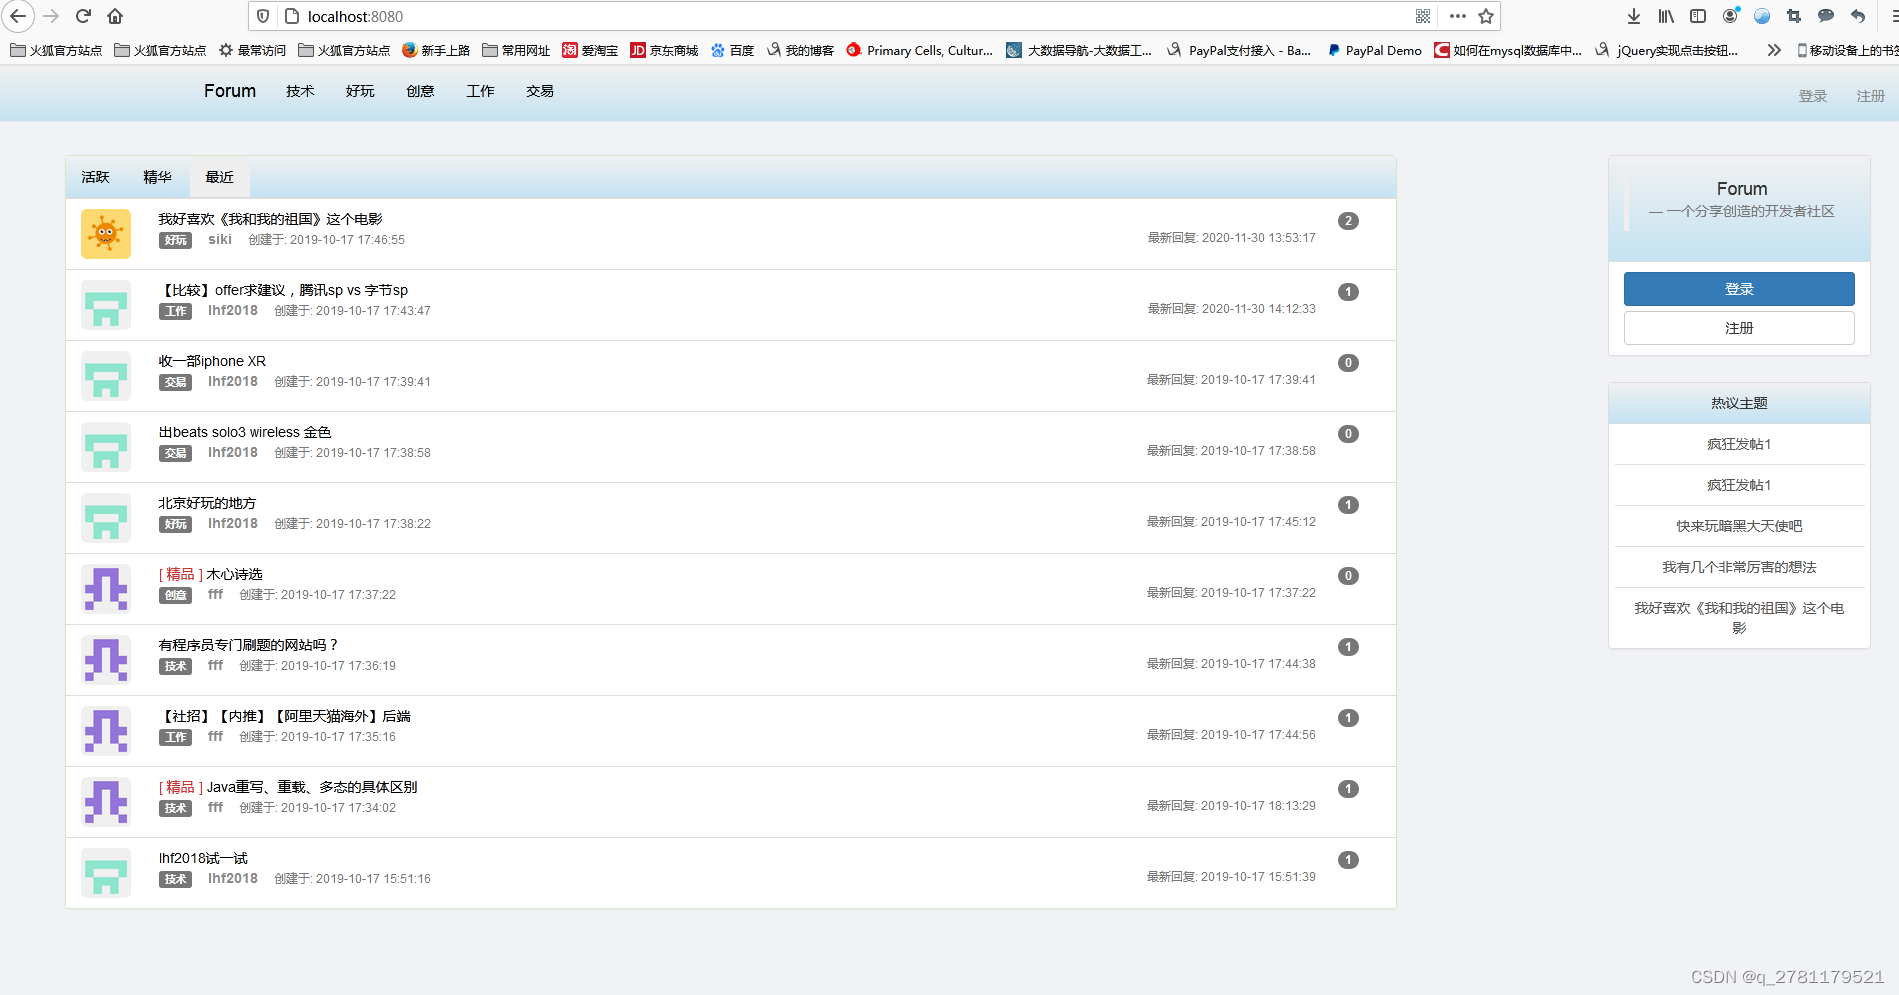Open the 创意 section in navbar
This screenshot has width=1899, height=995.
(x=420, y=91)
